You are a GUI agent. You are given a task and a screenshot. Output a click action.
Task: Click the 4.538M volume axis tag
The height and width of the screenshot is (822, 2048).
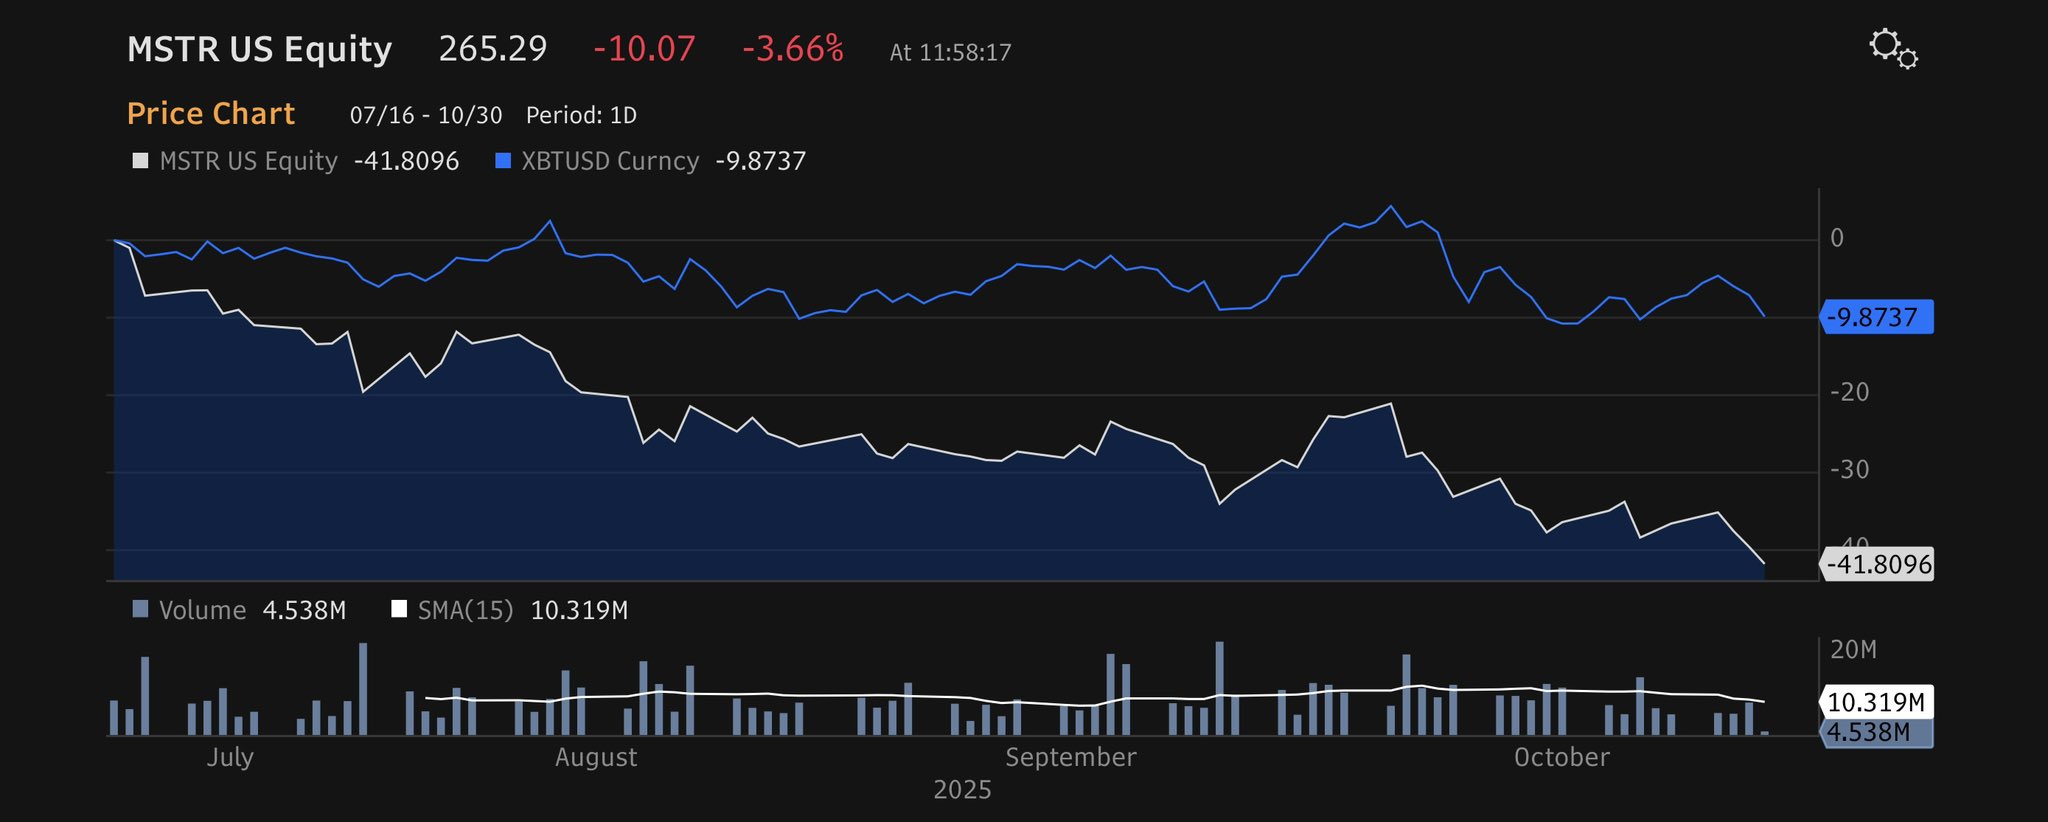point(1877,733)
